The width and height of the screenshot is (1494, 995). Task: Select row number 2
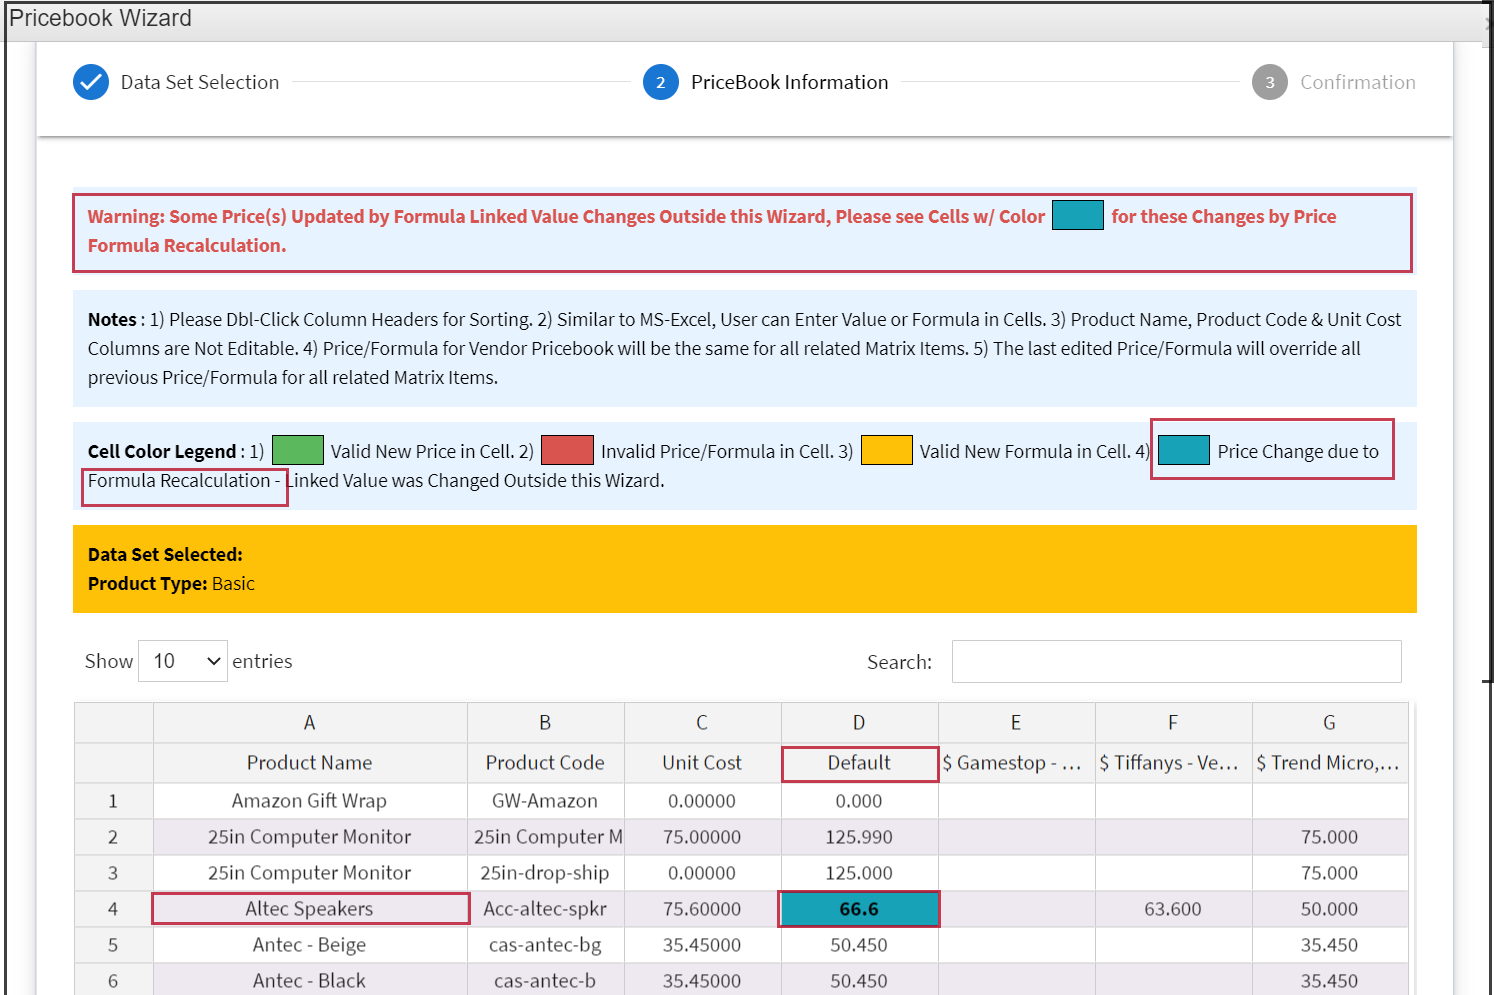pyautogui.click(x=113, y=837)
